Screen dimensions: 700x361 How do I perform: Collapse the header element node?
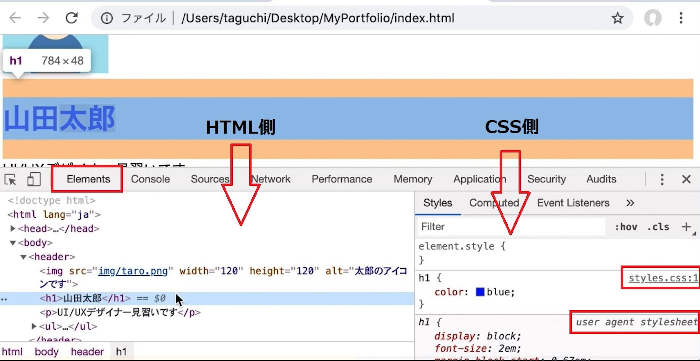[x=23, y=257]
